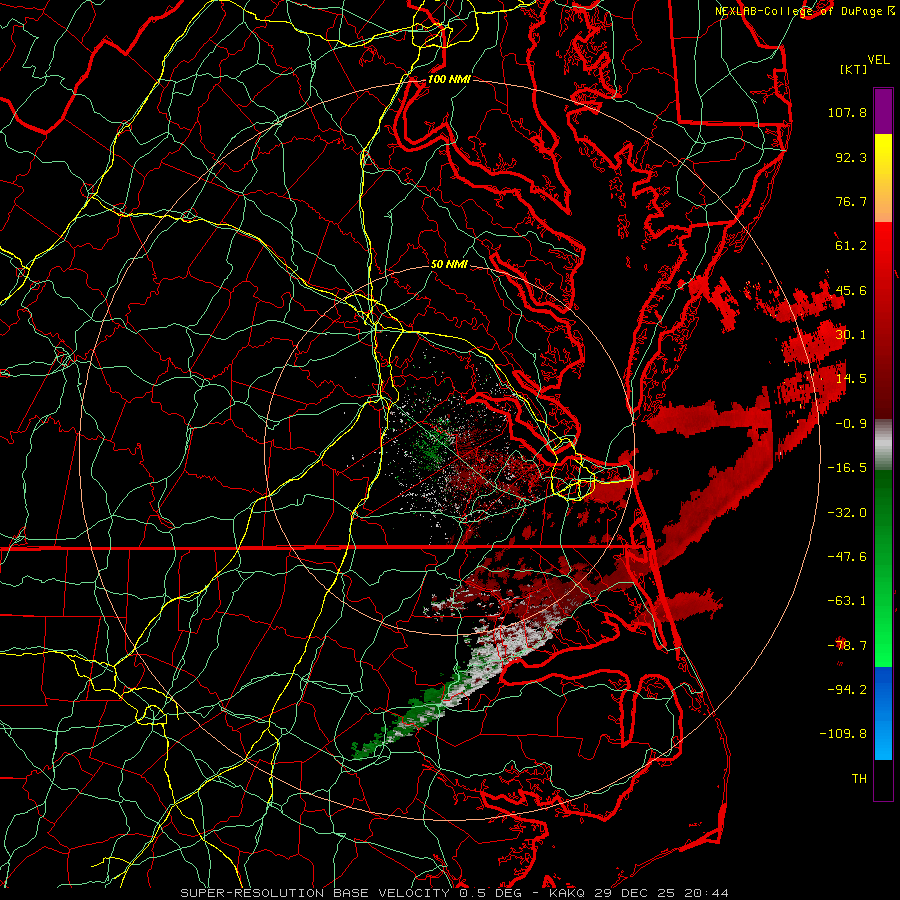The width and height of the screenshot is (900, 900).
Task: Click the -16.5 legend value
Action: 847,468
